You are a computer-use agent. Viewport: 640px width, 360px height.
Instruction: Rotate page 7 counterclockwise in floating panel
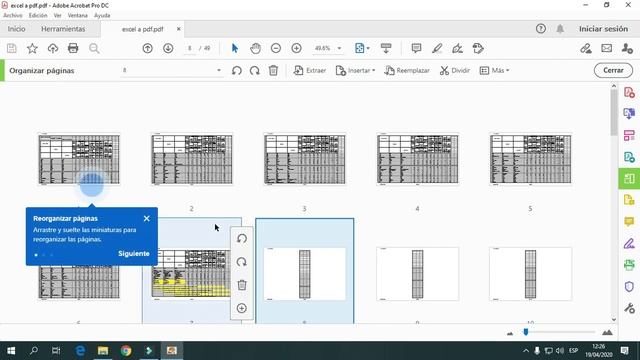point(242,238)
